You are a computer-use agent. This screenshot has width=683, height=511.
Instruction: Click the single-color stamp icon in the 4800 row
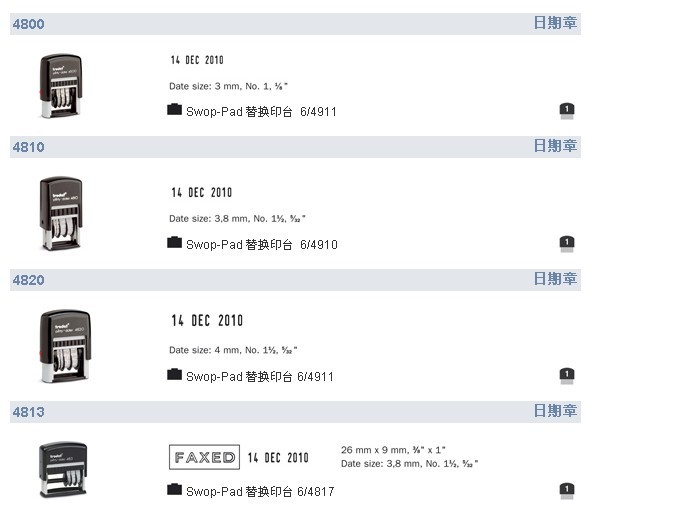pos(567,111)
